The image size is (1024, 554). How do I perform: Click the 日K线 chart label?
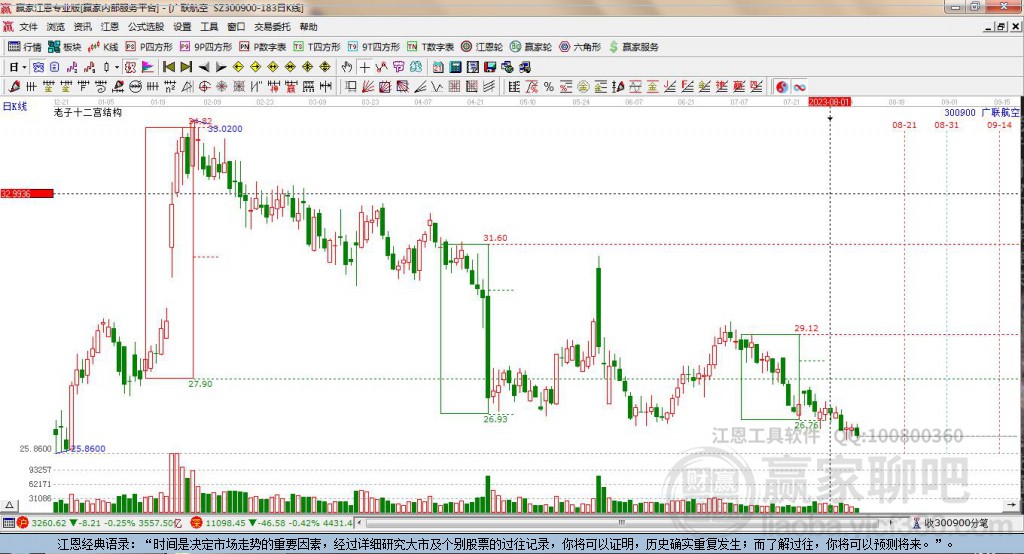point(15,106)
